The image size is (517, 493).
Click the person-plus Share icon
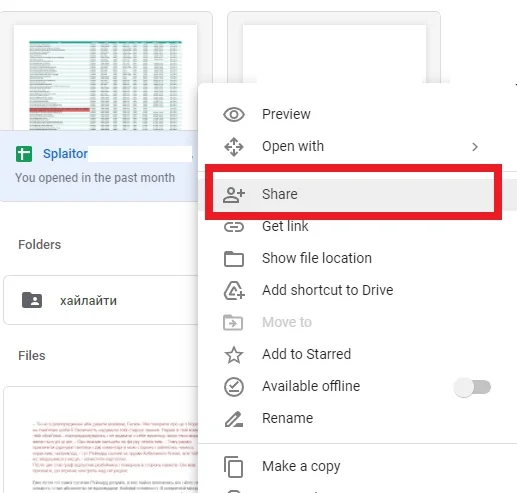pos(234,195)
